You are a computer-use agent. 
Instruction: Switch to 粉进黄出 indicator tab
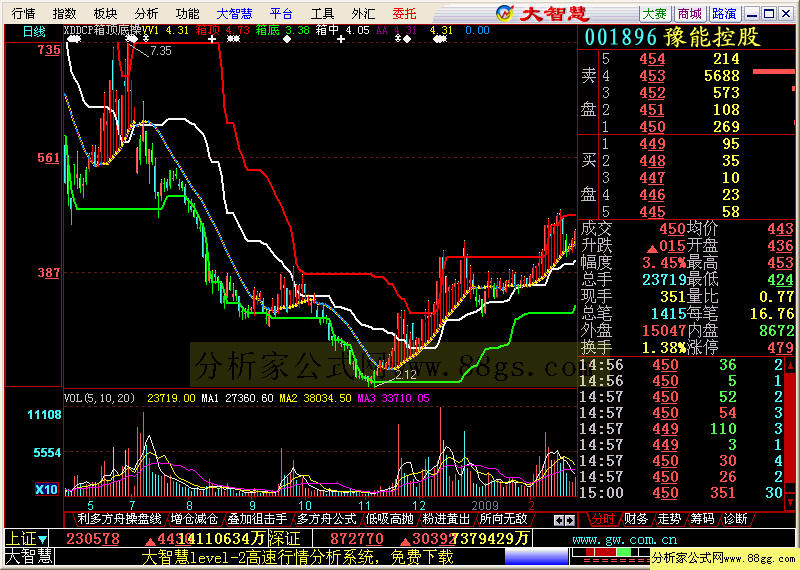click(x=446, y=519)
